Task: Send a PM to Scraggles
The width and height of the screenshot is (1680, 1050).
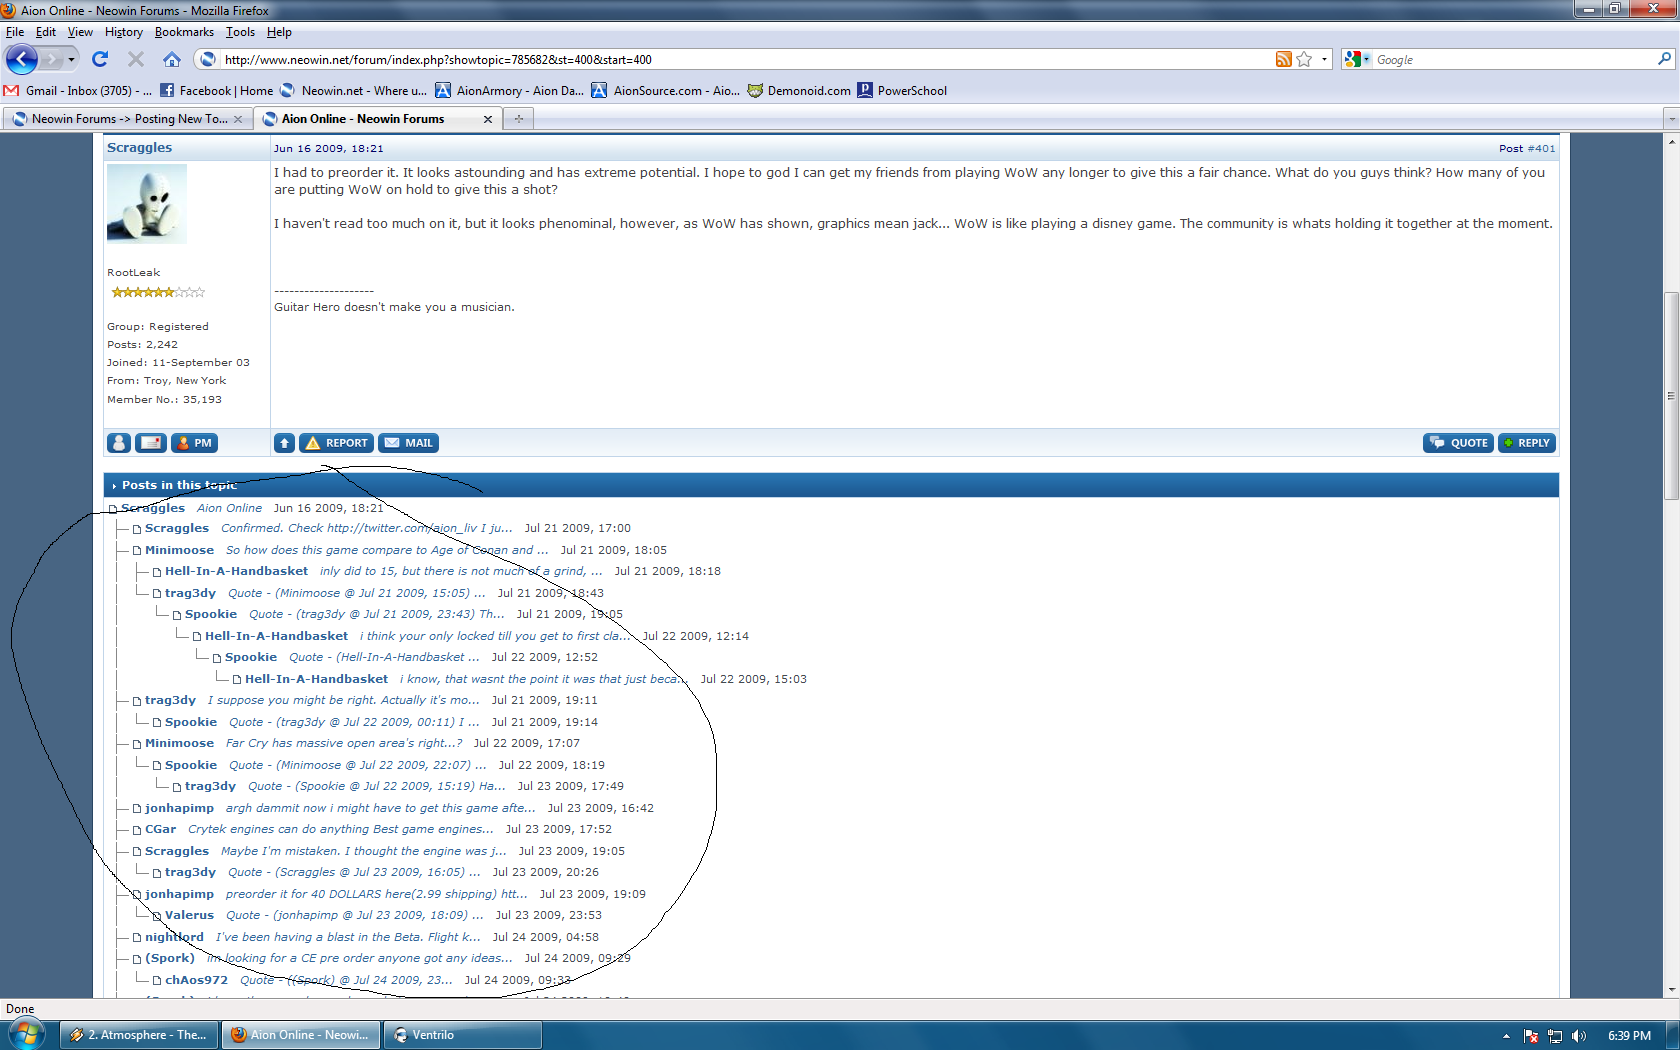Action: 195,443
